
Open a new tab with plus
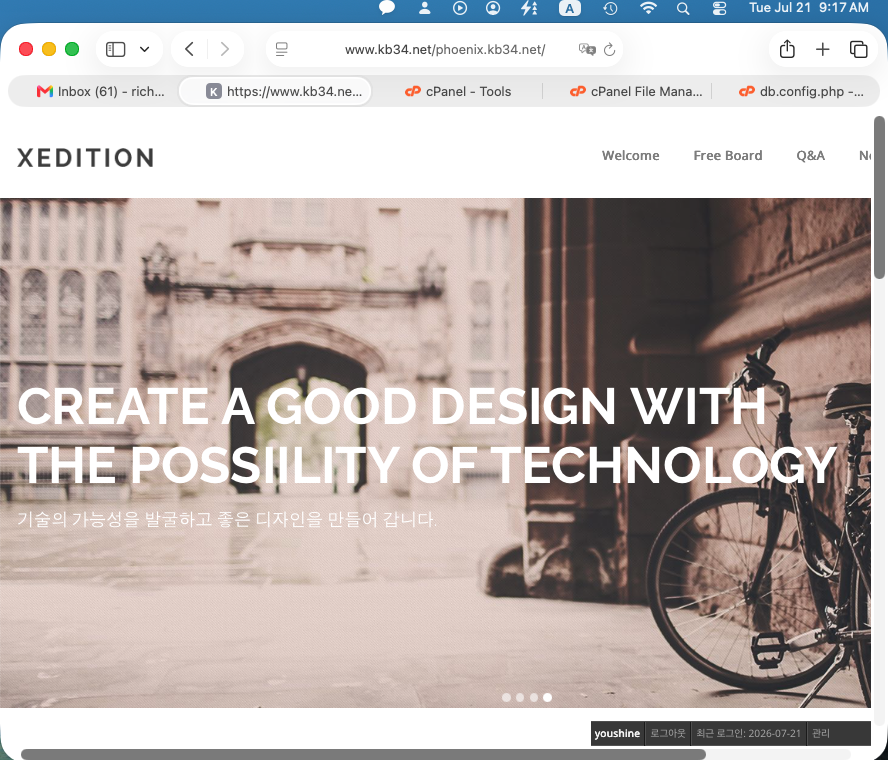(822, 49)
